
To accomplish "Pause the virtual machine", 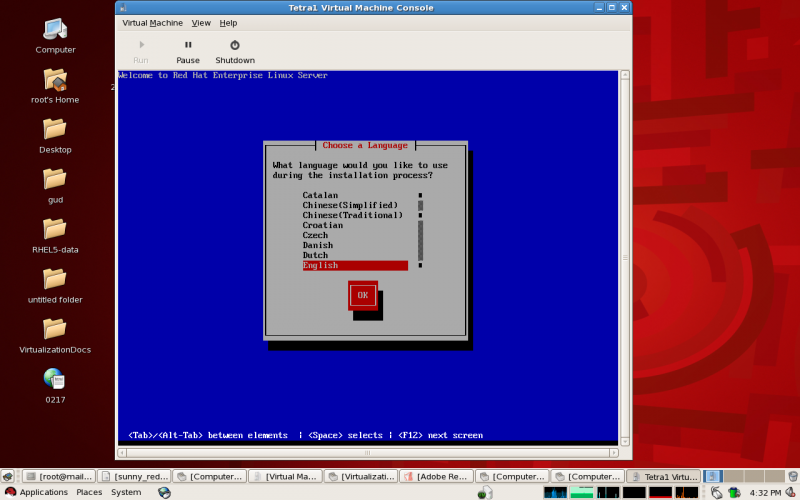I will (188, 52).
